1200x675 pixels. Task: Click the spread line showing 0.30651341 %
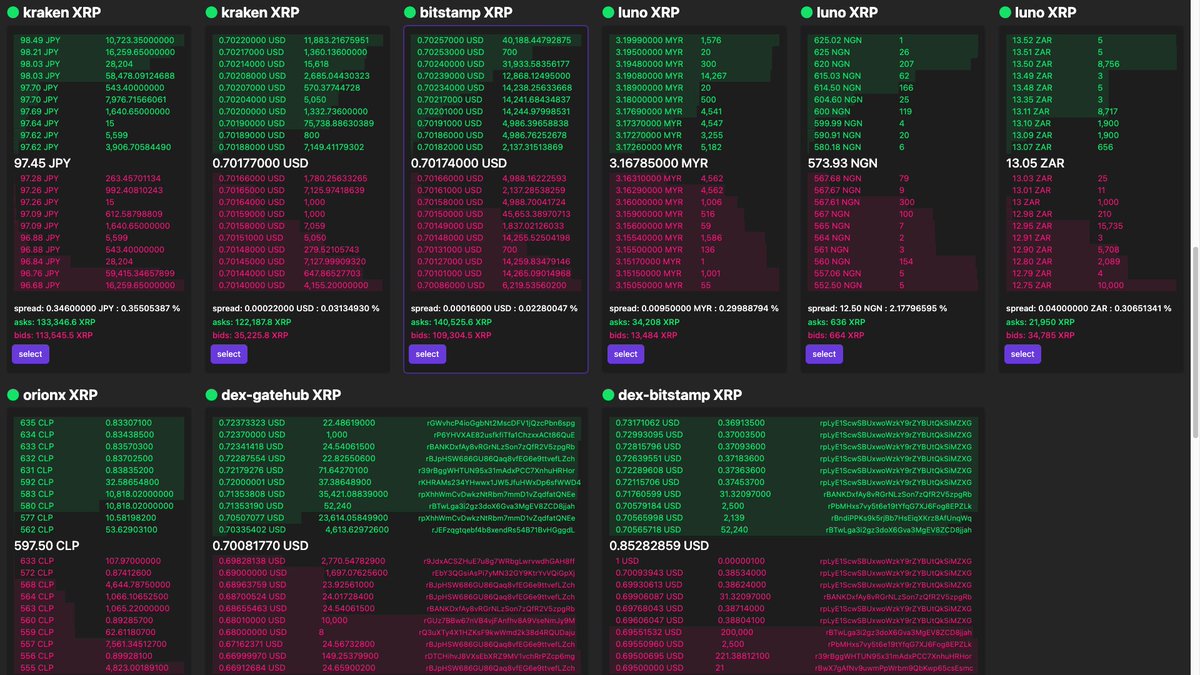(1090, 308)
